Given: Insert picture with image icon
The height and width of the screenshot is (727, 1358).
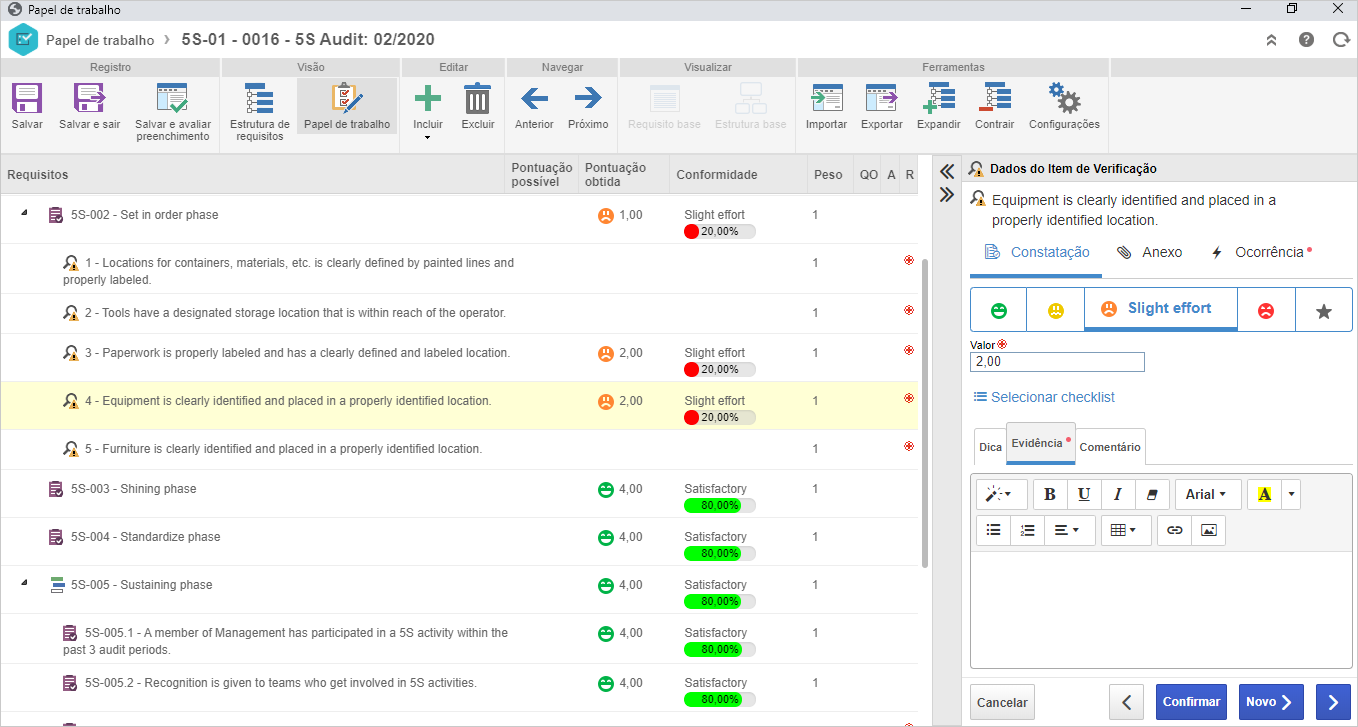Looking at the screenshot, I should (x=1209, y=530).
